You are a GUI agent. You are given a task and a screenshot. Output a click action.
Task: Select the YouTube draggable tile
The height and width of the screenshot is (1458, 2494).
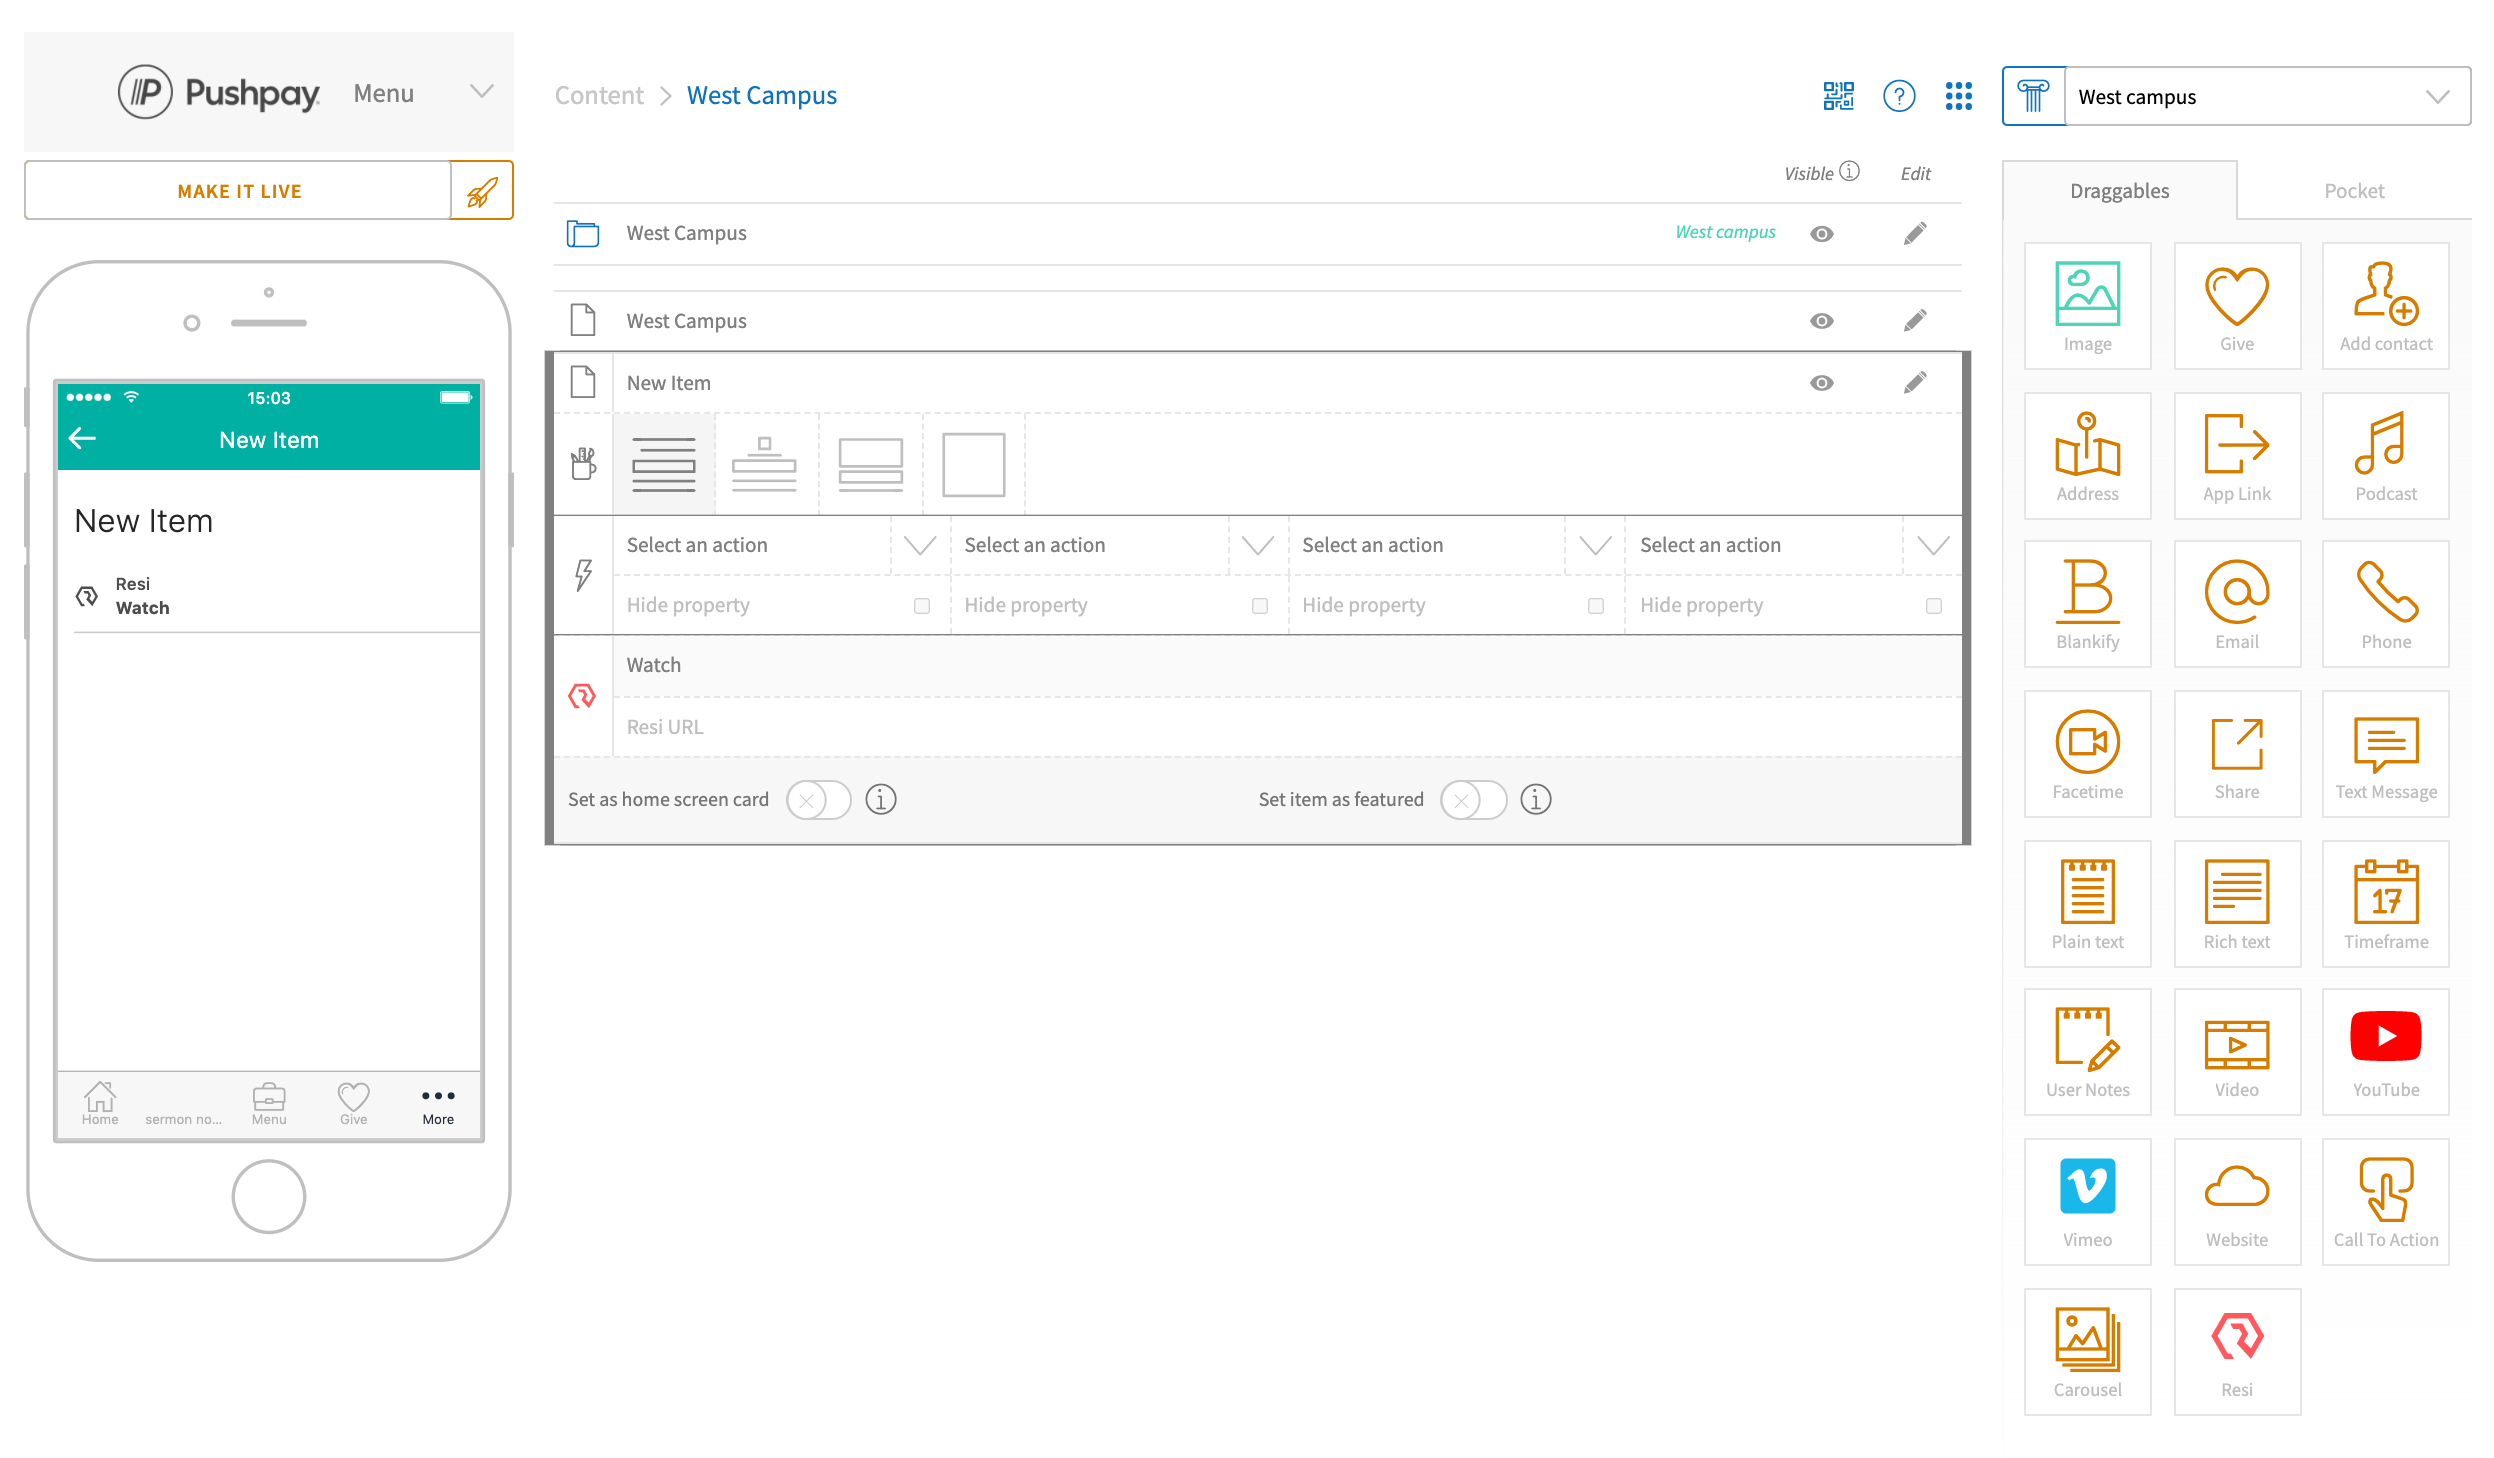point(2385,1051)
